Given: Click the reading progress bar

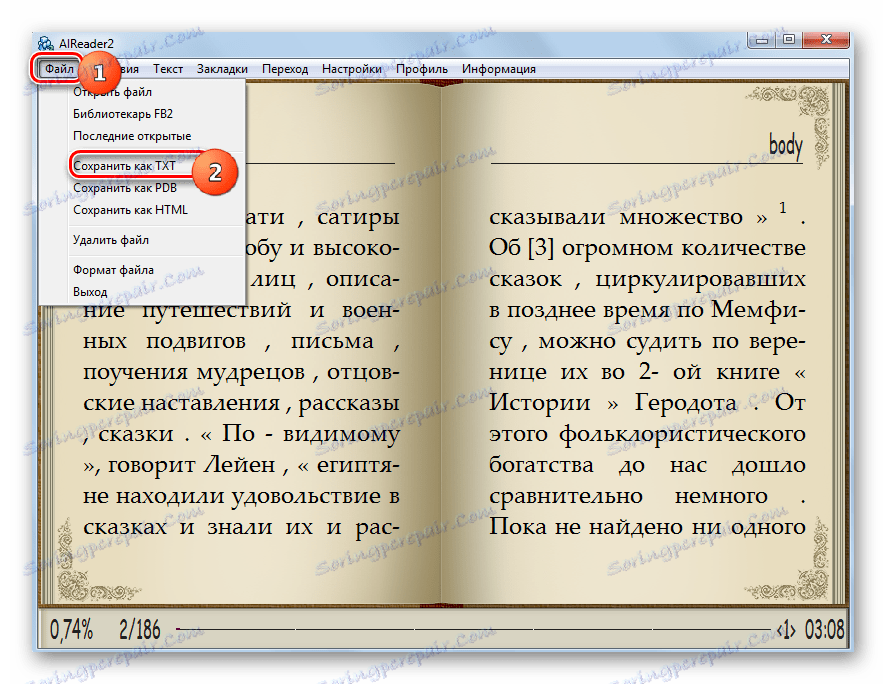Looking at the screenshot, I should (x=474, y=629).
